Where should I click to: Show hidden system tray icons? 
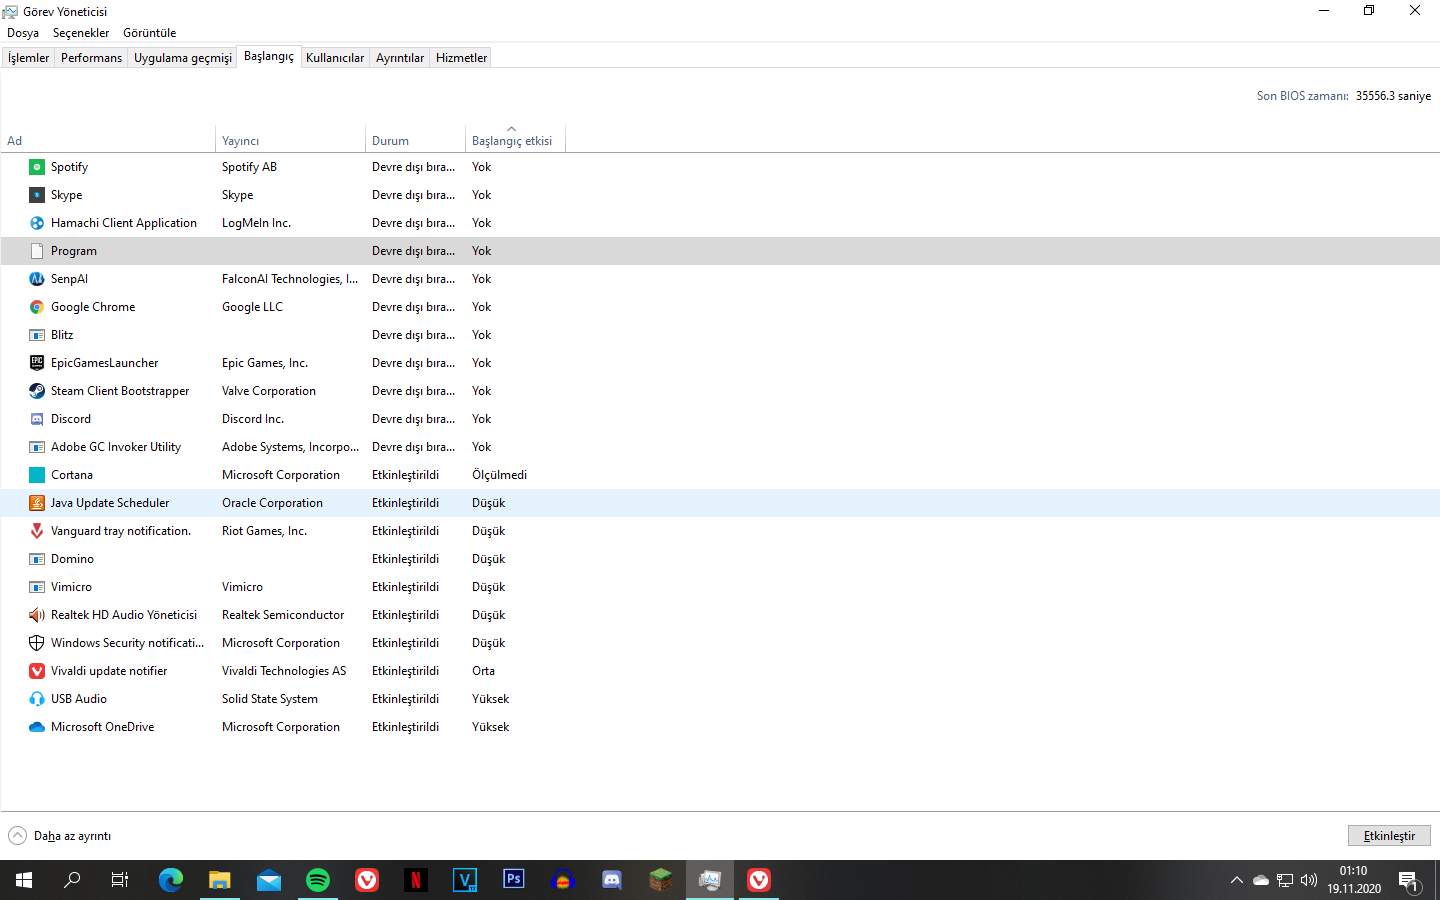[1237, 880]
